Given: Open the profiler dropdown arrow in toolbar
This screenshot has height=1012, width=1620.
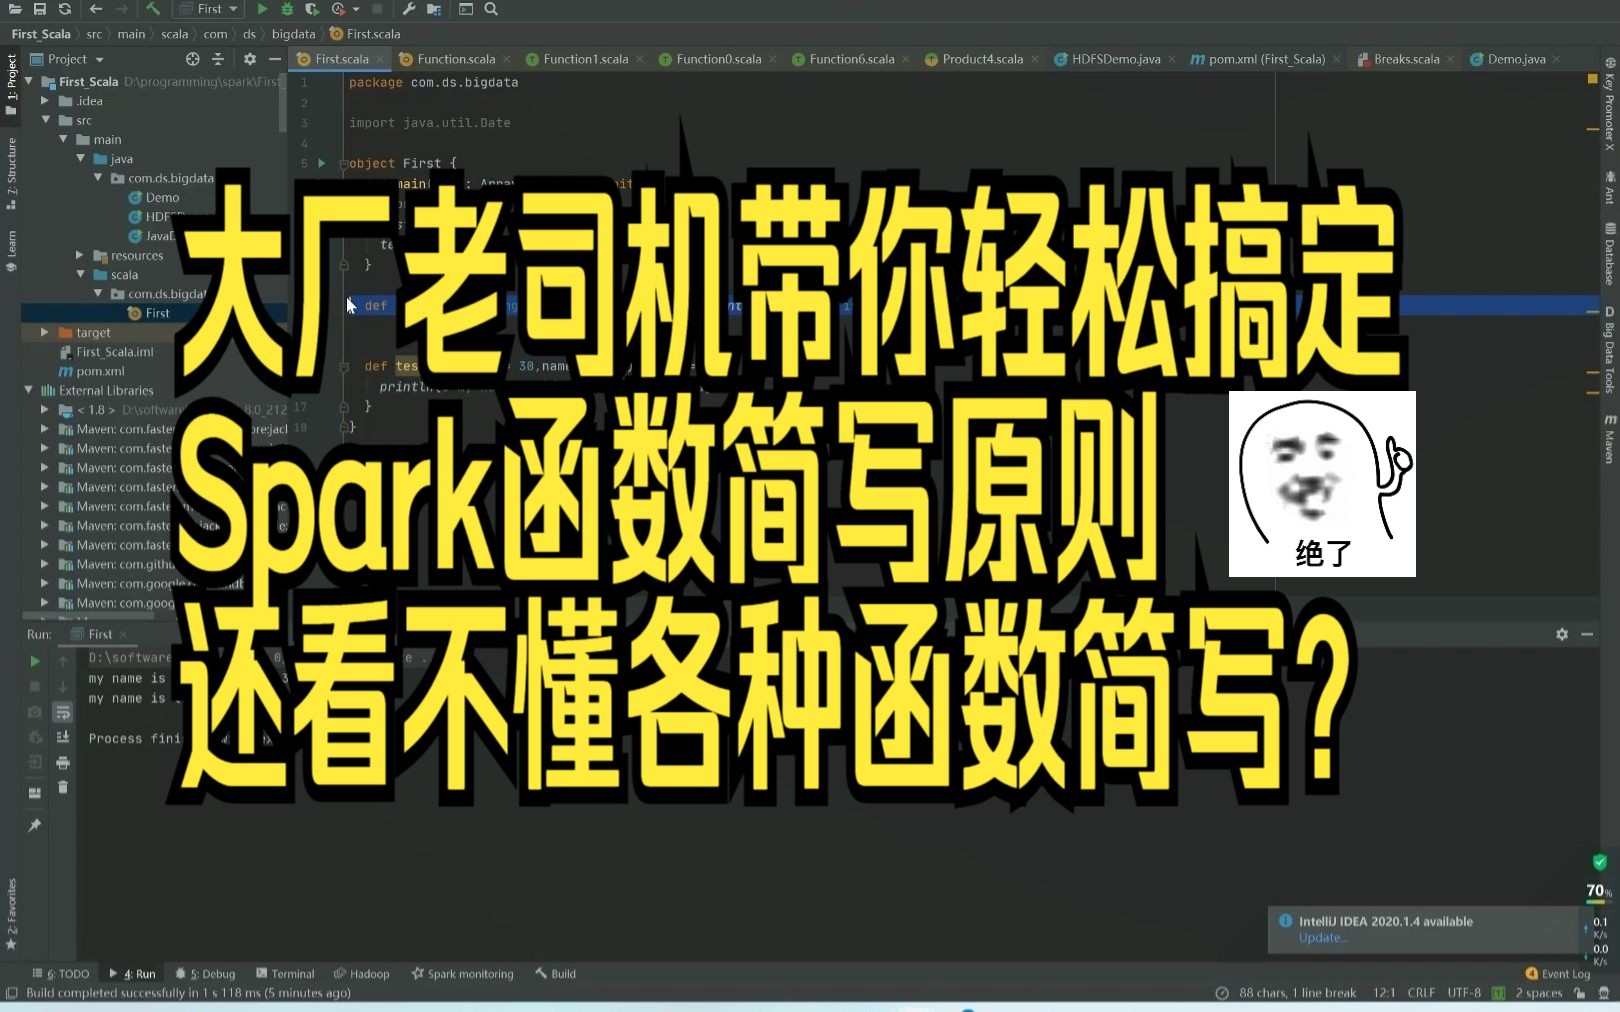Looking at the screenshot, I should click(356, 10).
